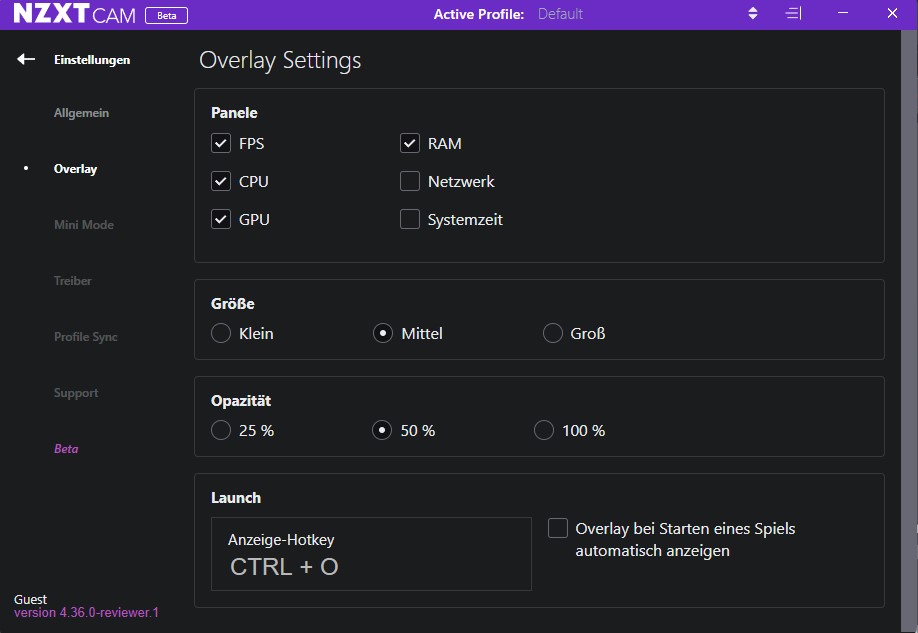
Task: Open the Treiber settings section
Action: 73,280
